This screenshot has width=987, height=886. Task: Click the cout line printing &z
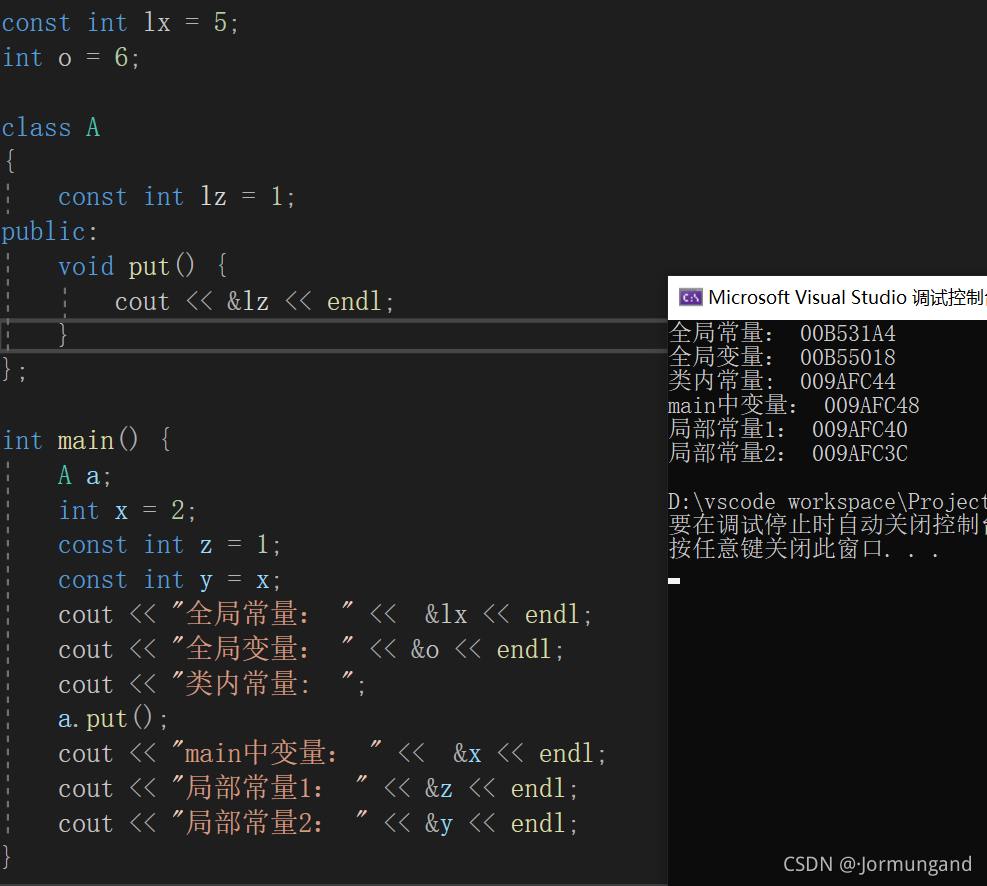tap(318, 788)
